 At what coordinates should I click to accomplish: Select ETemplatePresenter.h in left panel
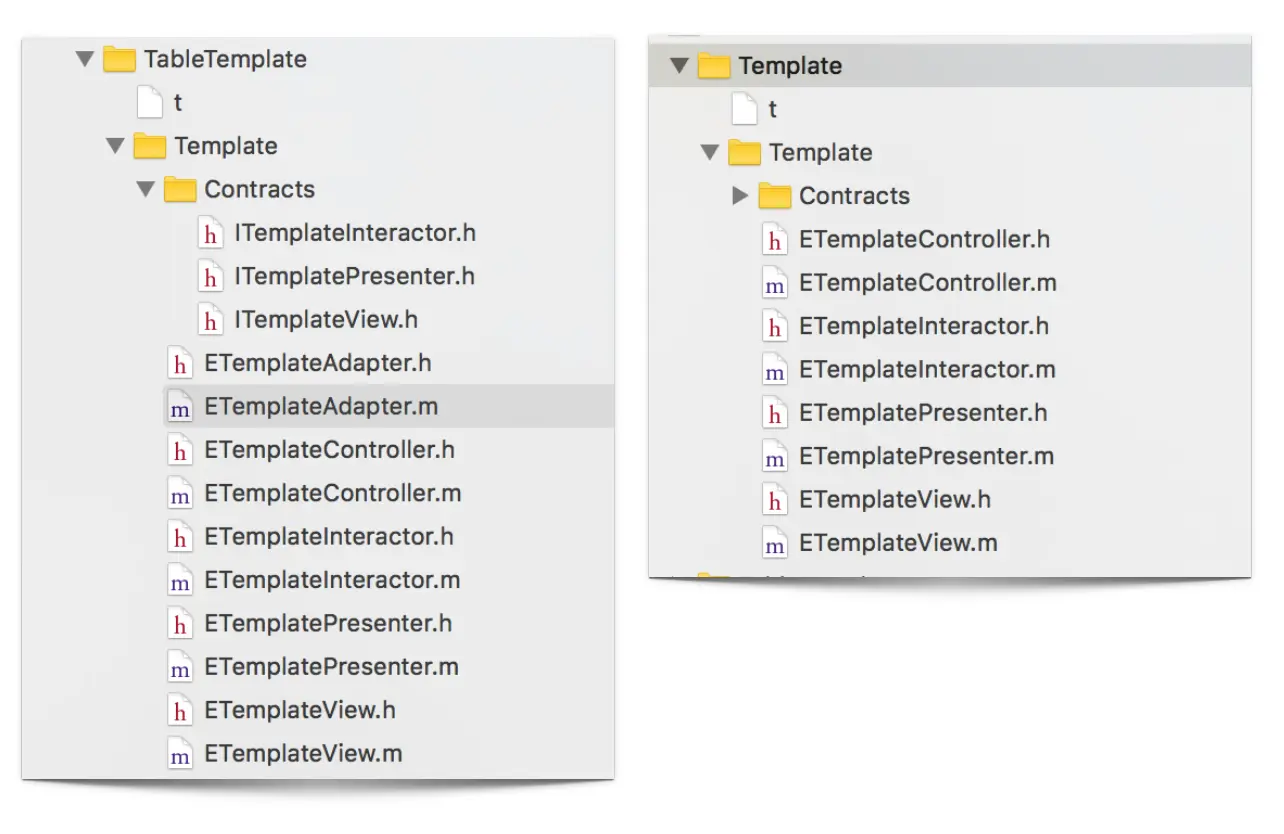[328, 624]
